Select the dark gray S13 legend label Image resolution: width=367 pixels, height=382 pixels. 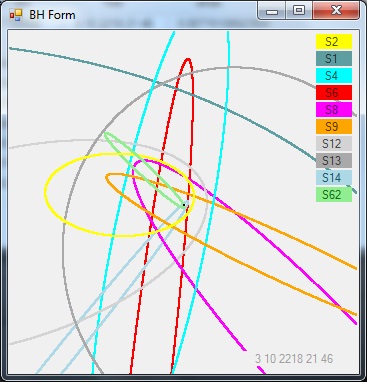pyautogui.click(x=334, y=161)
